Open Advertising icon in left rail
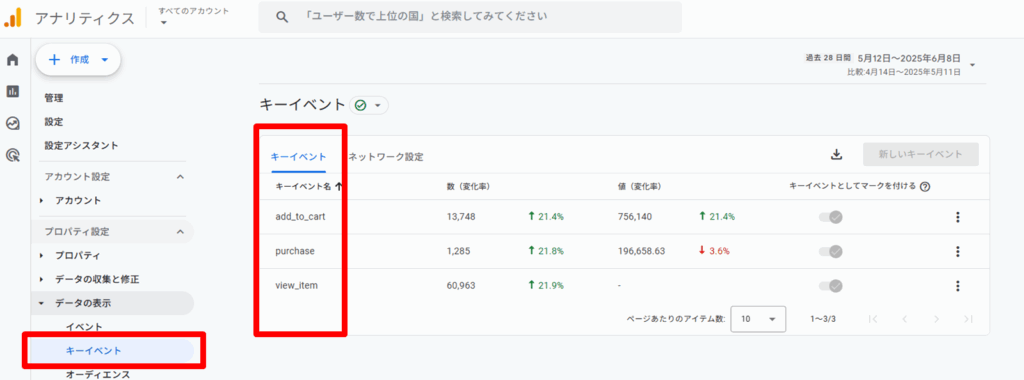The height and width of the screenshot is (380, 1024). (12, 155)
